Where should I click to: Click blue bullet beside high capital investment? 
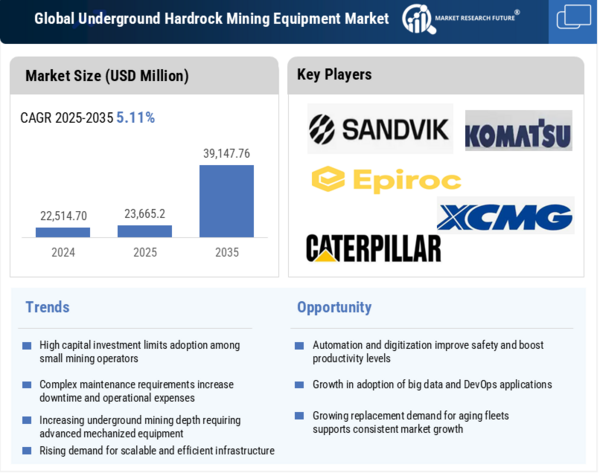[x=27, y=346]
